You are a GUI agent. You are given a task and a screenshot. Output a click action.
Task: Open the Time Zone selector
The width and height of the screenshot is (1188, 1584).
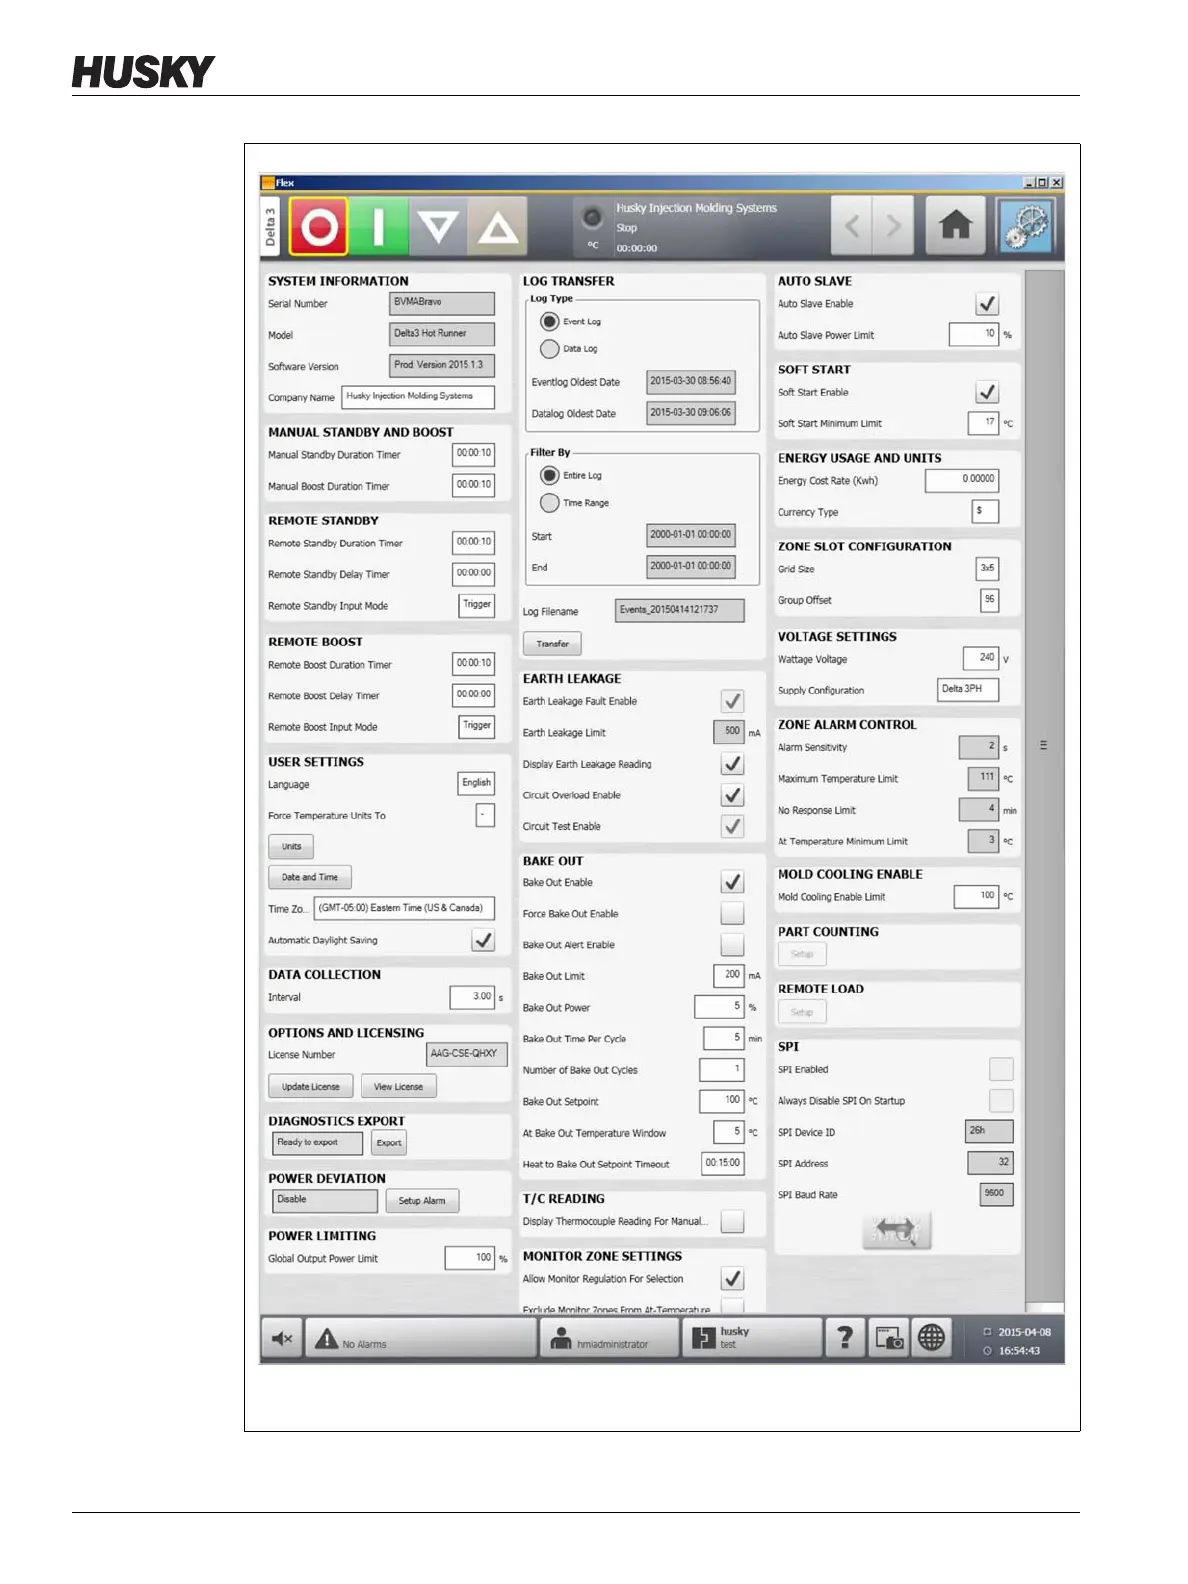[404, 908]
